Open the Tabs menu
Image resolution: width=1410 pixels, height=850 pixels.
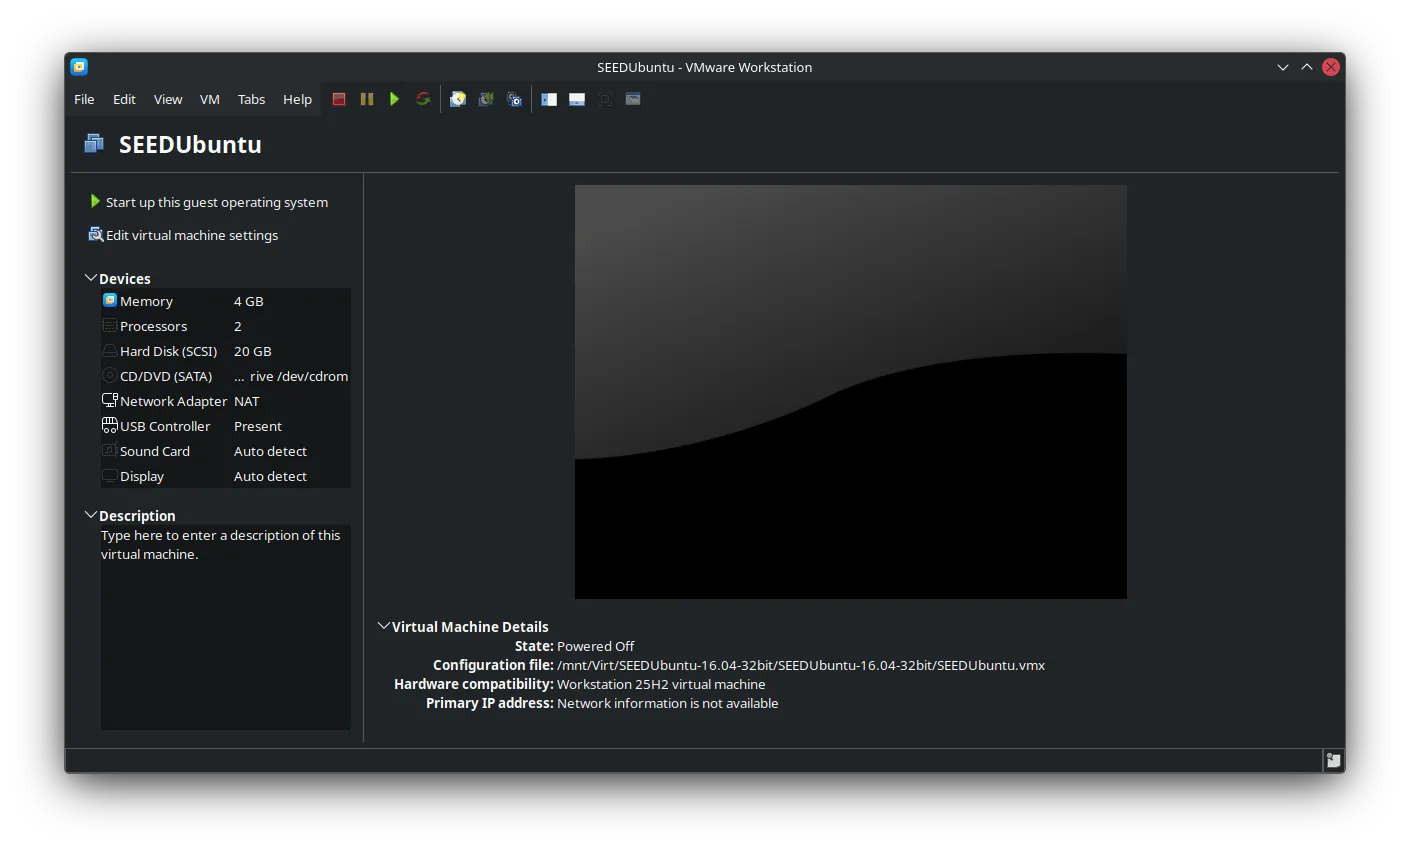(x=251, y=99)
